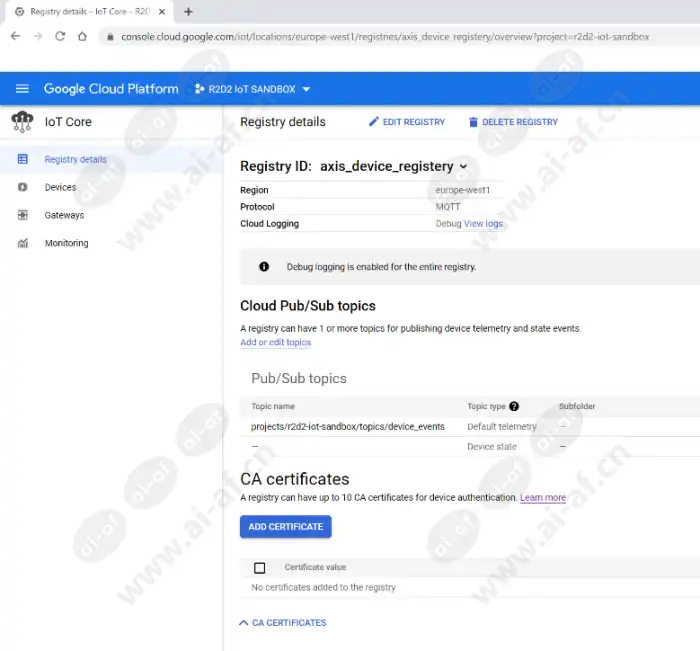
Task: Click the Gateways sidebar icon
Action: click(x=22, y=215)
